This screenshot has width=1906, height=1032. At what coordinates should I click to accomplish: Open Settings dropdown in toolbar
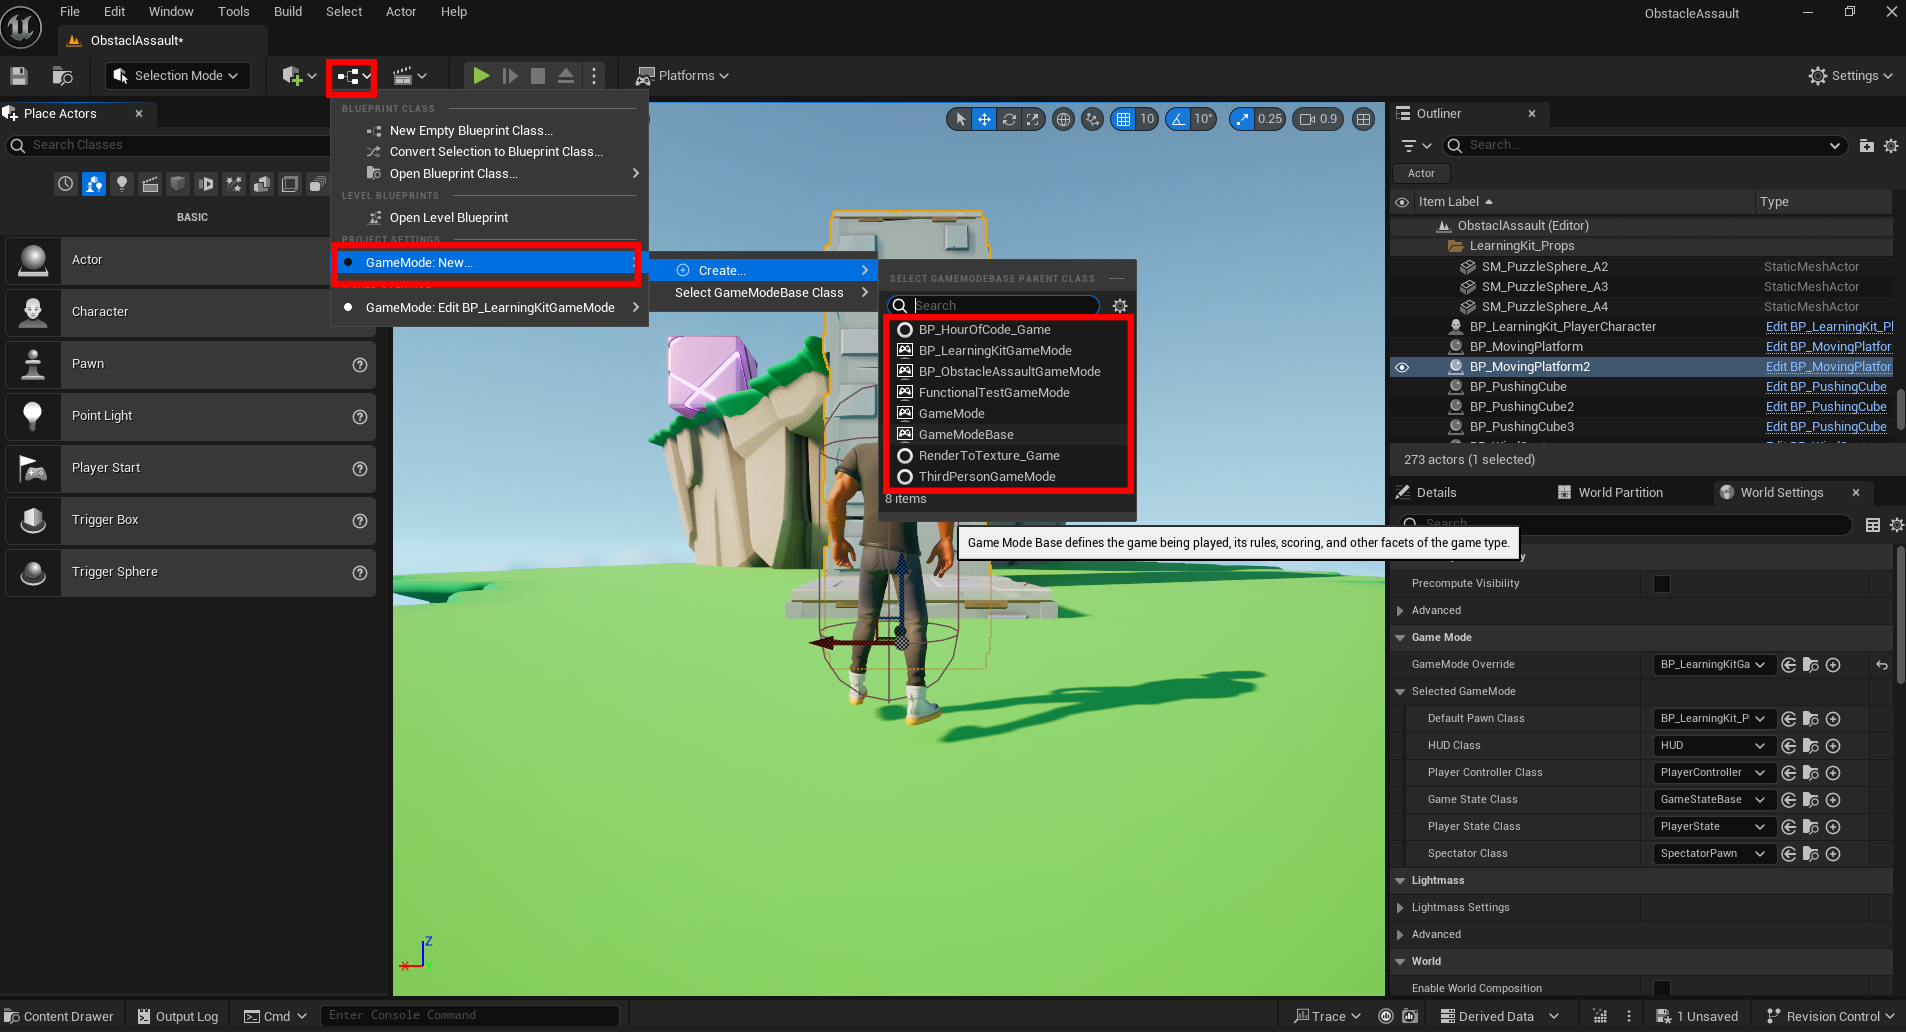[x=1851, y=76]
